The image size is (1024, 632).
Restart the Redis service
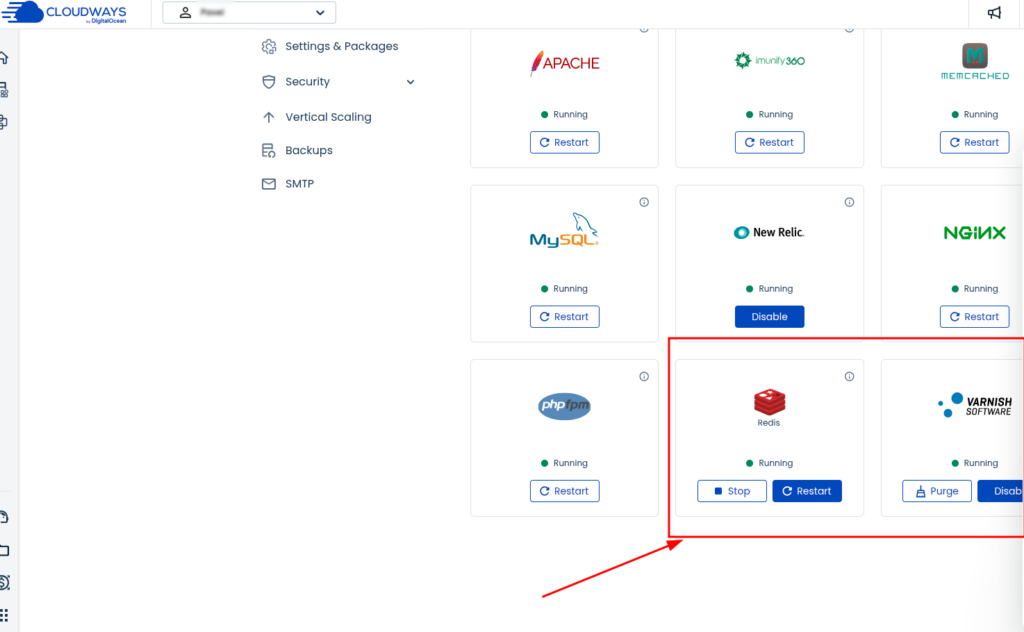[807, 491]
